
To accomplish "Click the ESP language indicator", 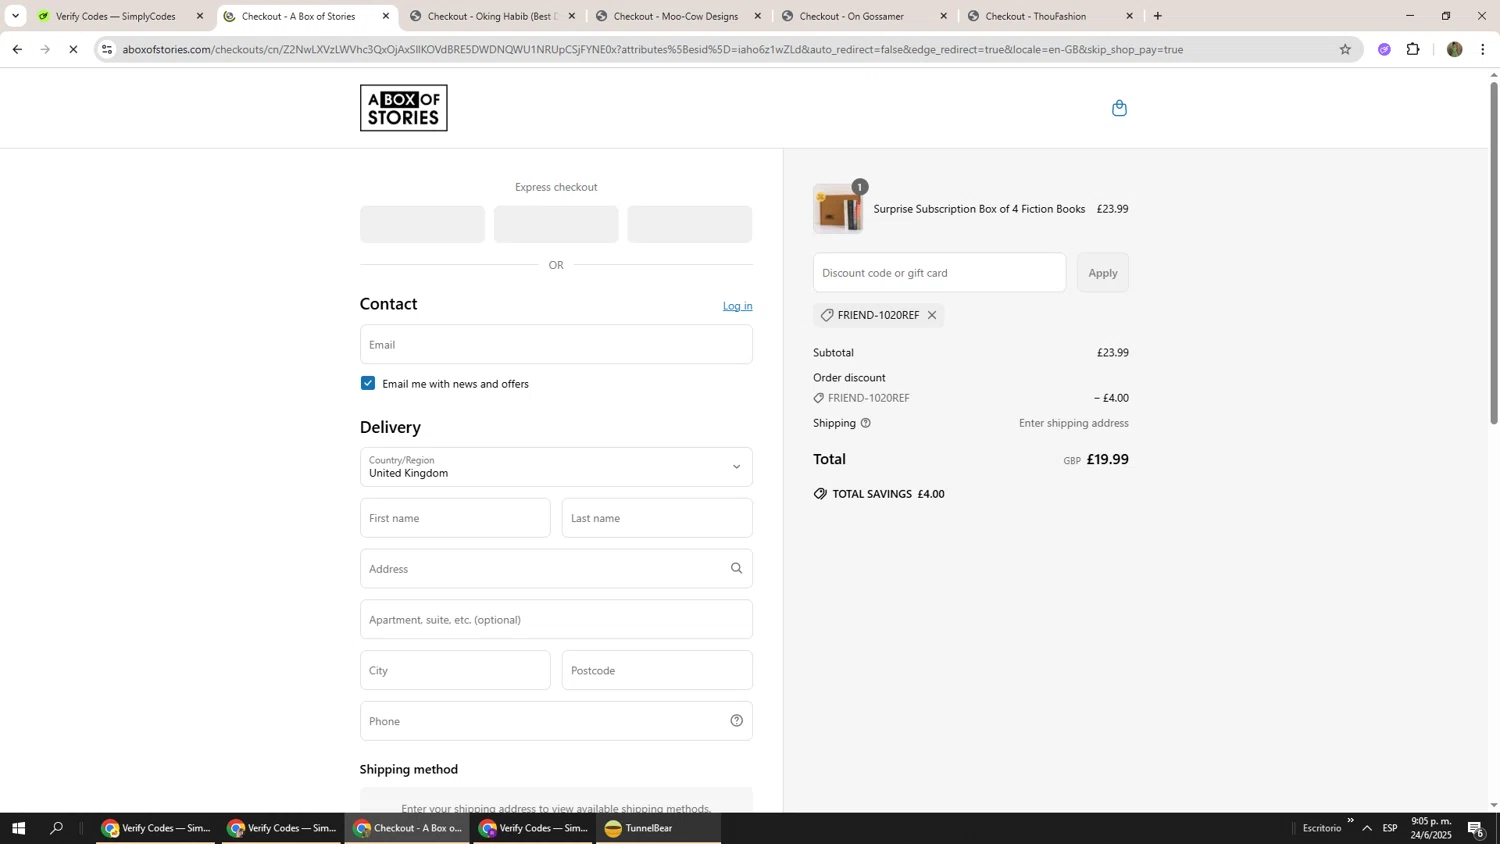I will (x=1390, y=828).
